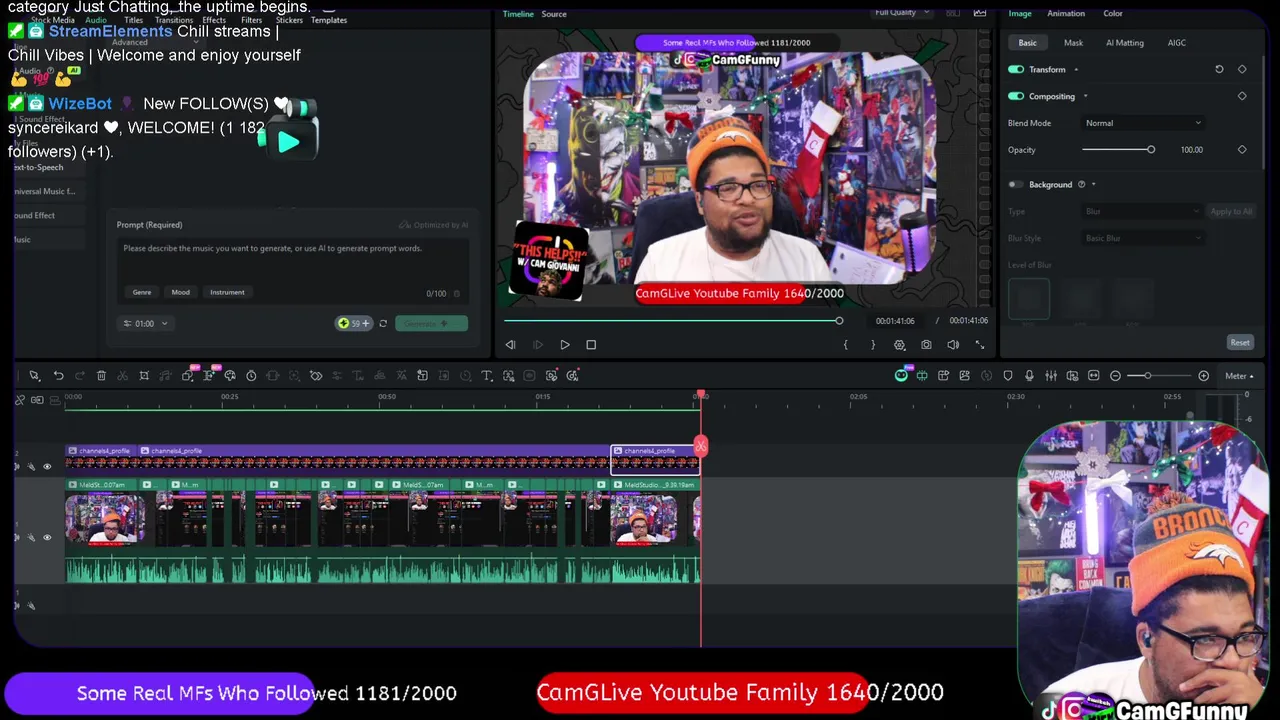Click the undo arrow in timeline toolbar
The width and height of the screenshot is (1280, 720).
(x=58, y=375)
